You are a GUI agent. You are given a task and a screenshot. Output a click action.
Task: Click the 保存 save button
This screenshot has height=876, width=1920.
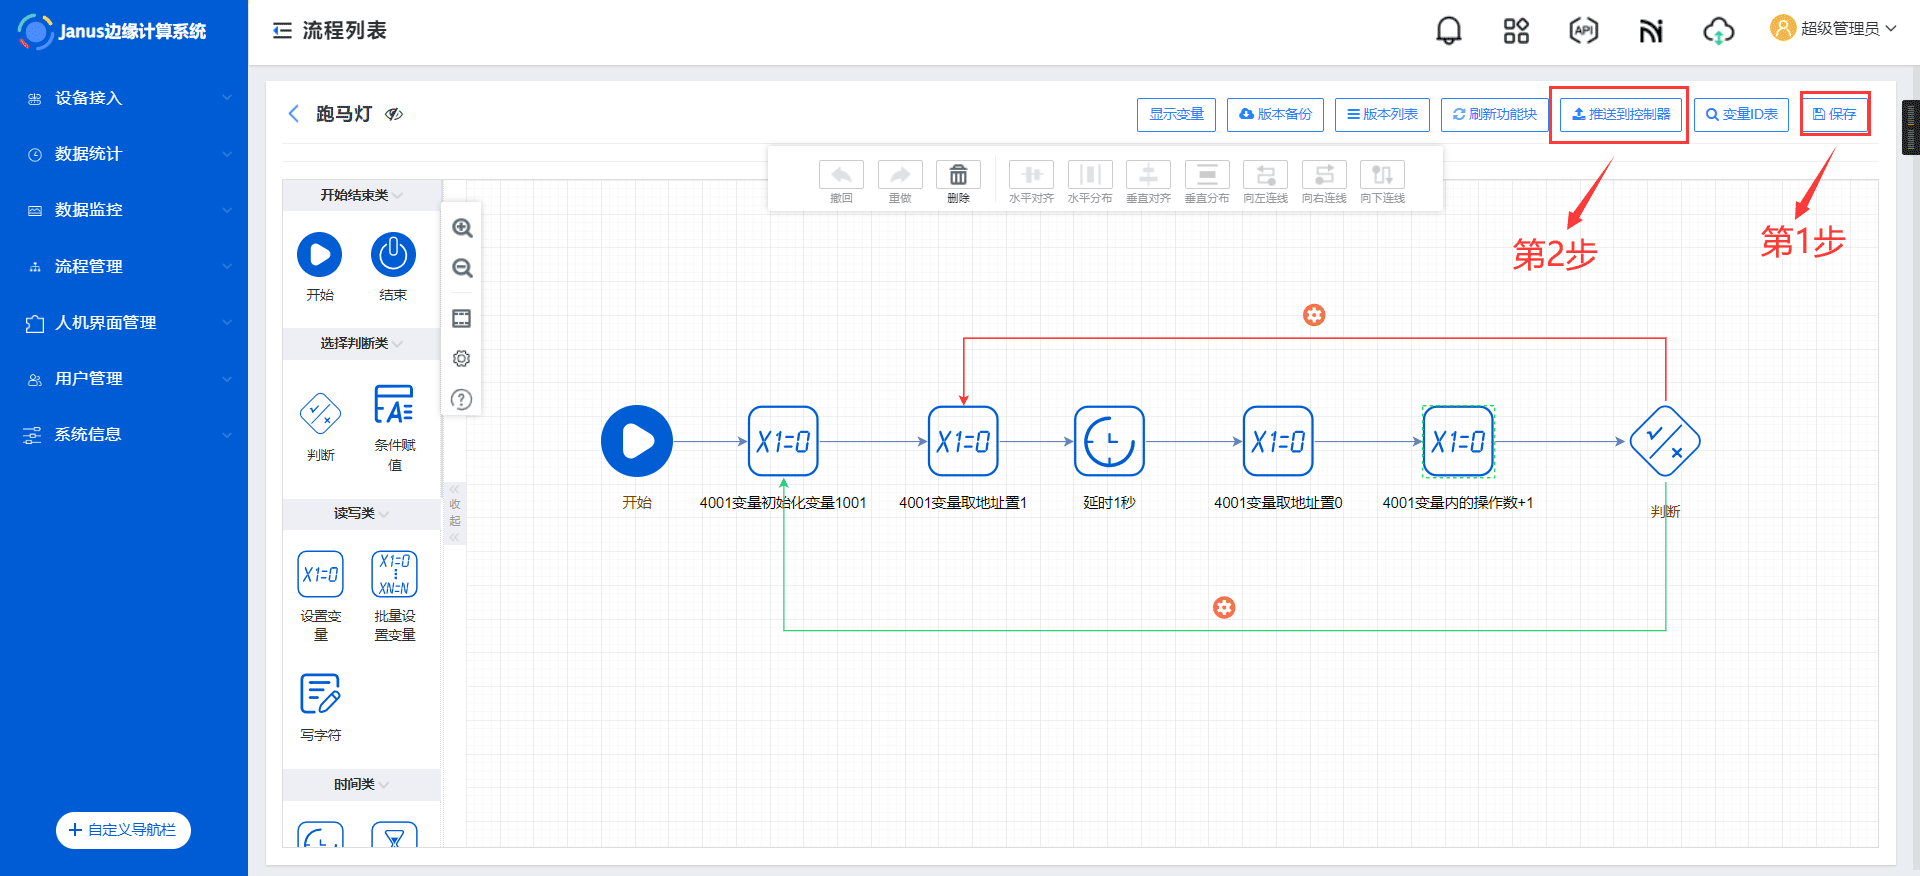click(1834, 114)
